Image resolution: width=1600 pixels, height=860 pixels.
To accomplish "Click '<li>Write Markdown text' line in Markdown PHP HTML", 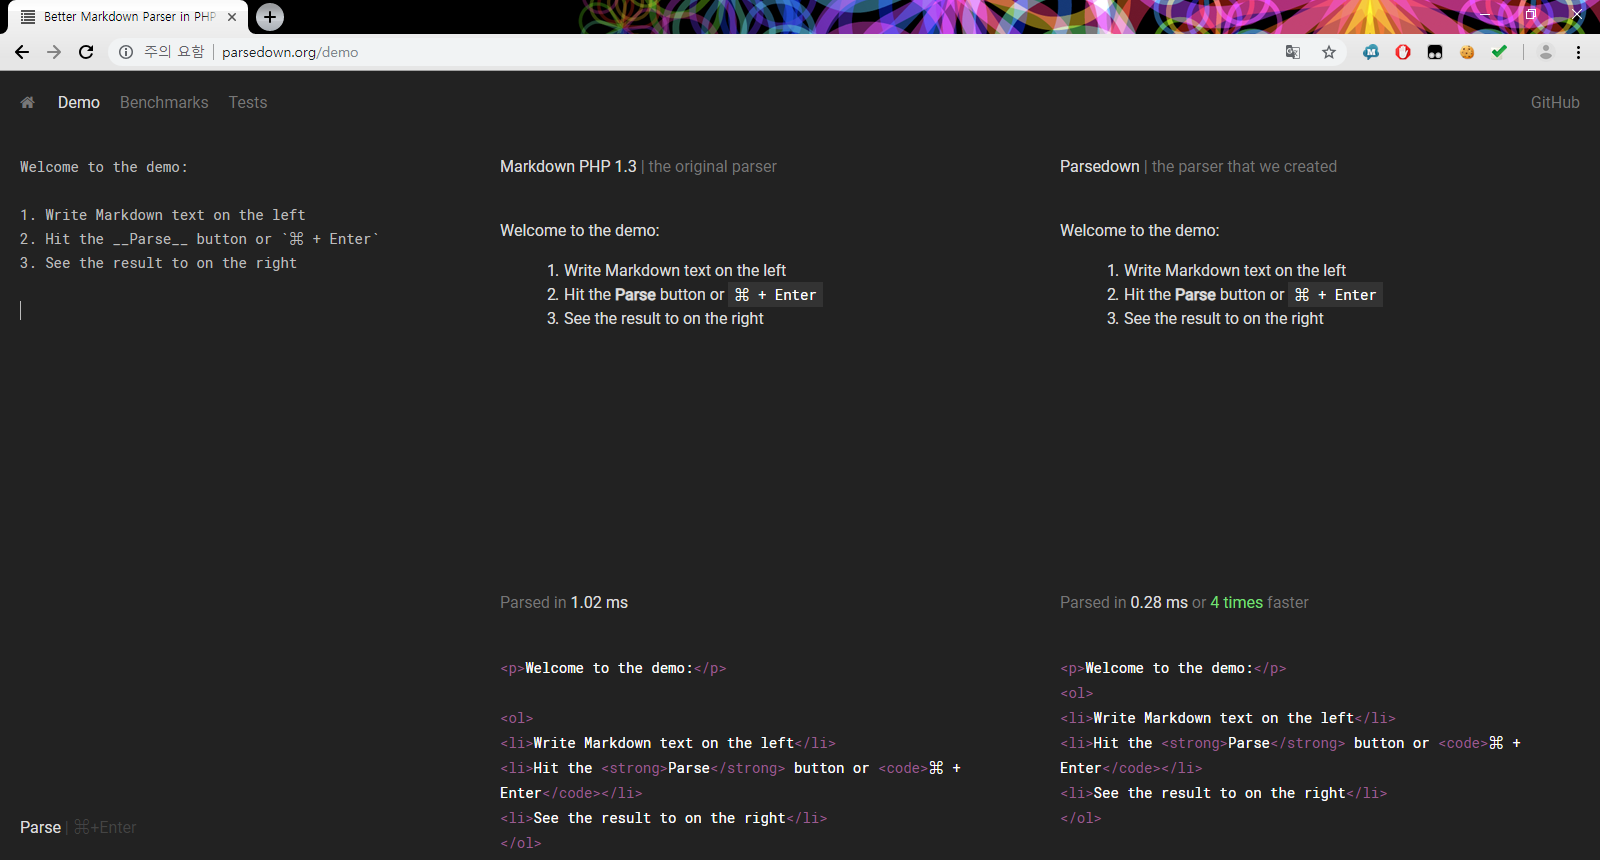I will point(668,743).
